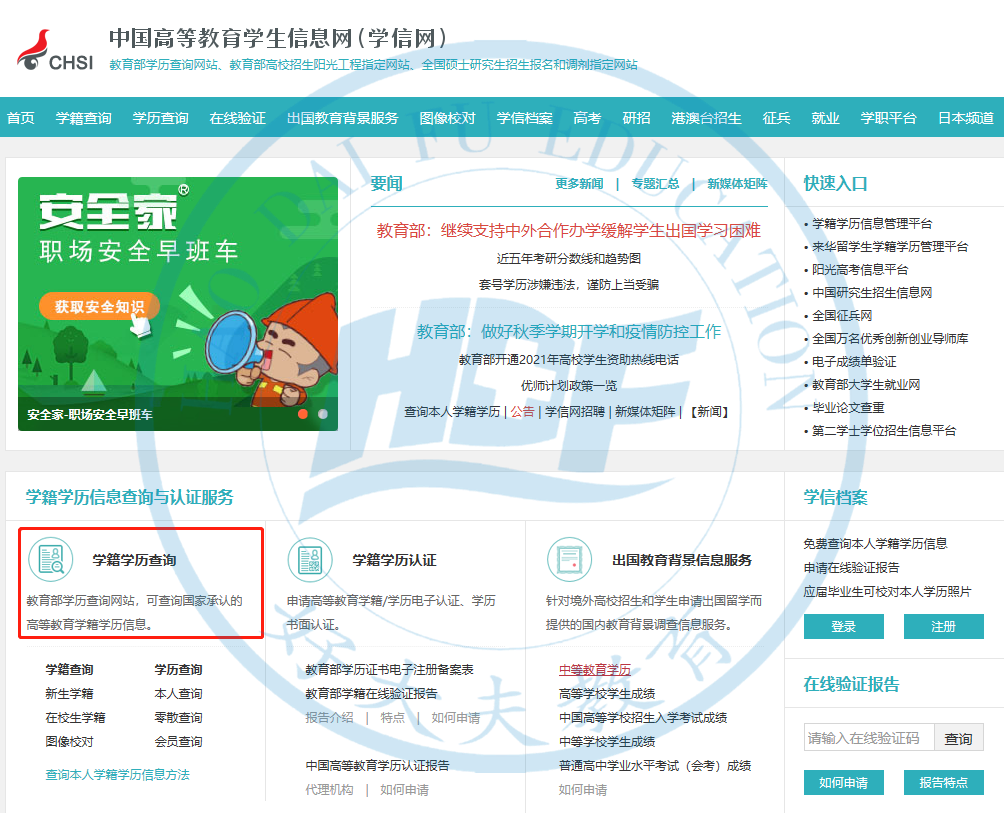Open 高等学校学生成绩 link
The height and width of the screenshot is (813, 1004).
pyautogui.click(x=606, y=694)
